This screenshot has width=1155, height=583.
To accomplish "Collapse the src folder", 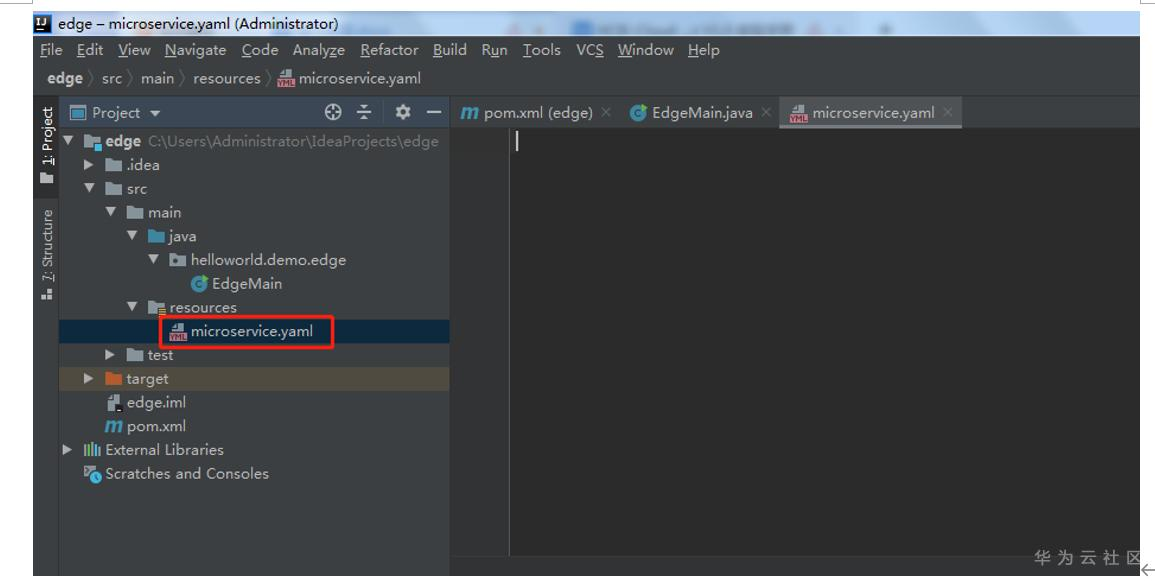I will click(89, 188).
